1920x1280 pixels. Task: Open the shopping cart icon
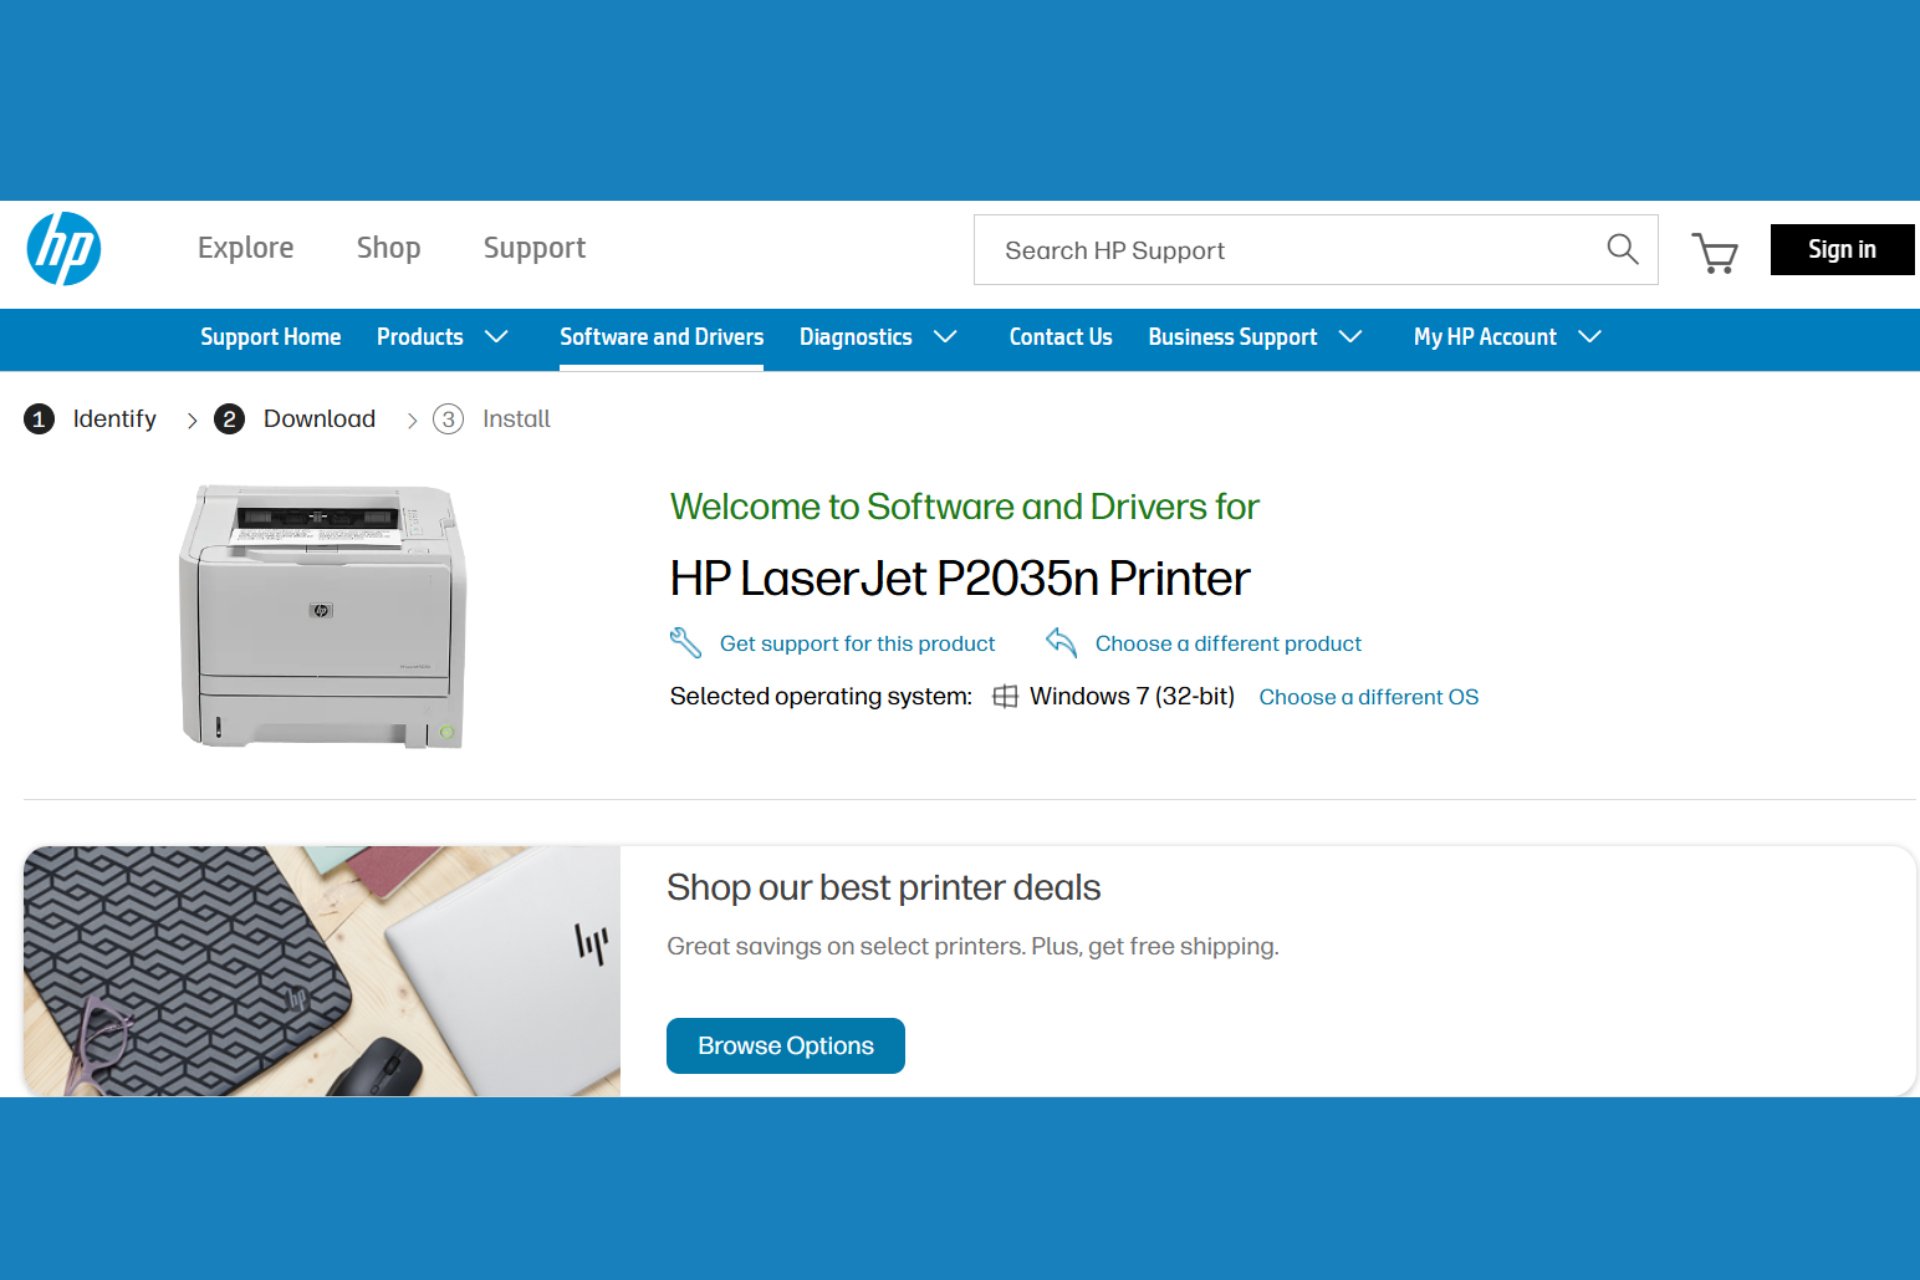pyautogui.click(x=1714, y=252)
